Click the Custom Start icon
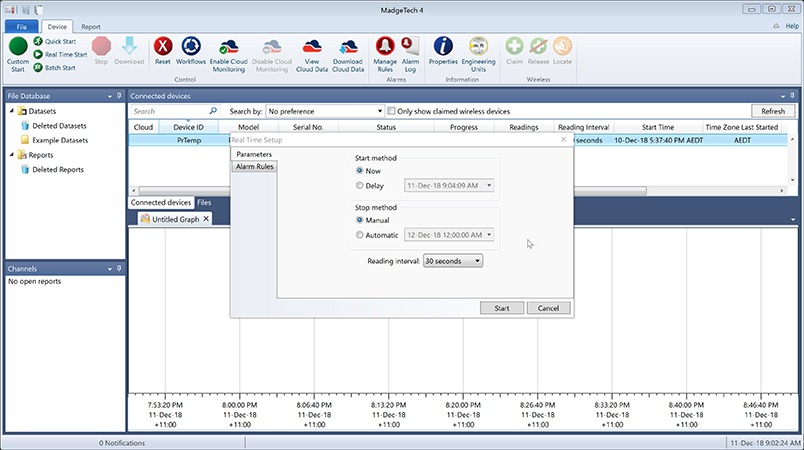Screen dimensions: 804x450 tap(18, 47)
